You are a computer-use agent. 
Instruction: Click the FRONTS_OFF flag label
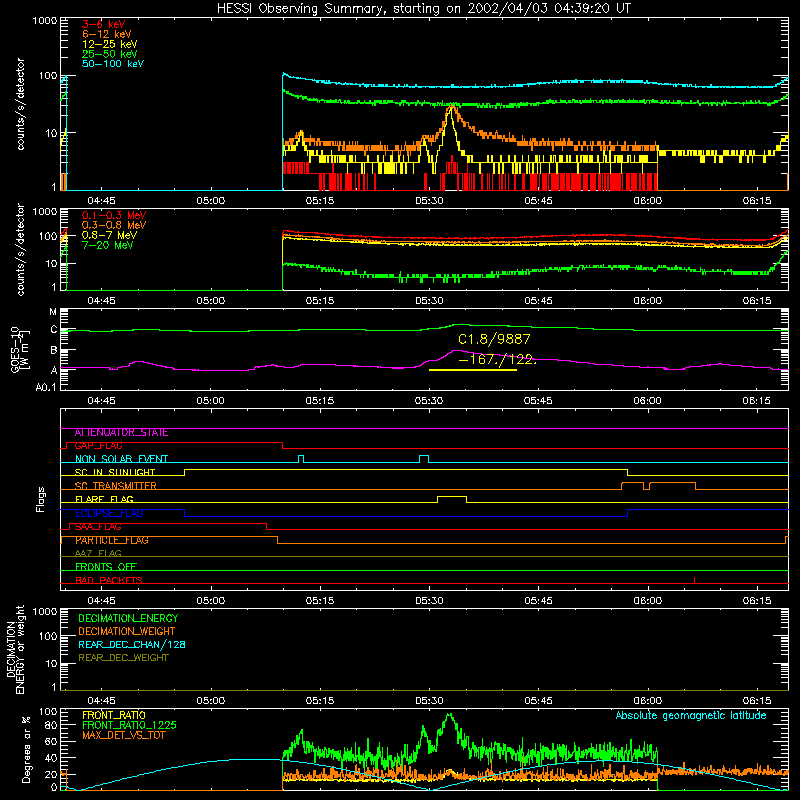106,567
